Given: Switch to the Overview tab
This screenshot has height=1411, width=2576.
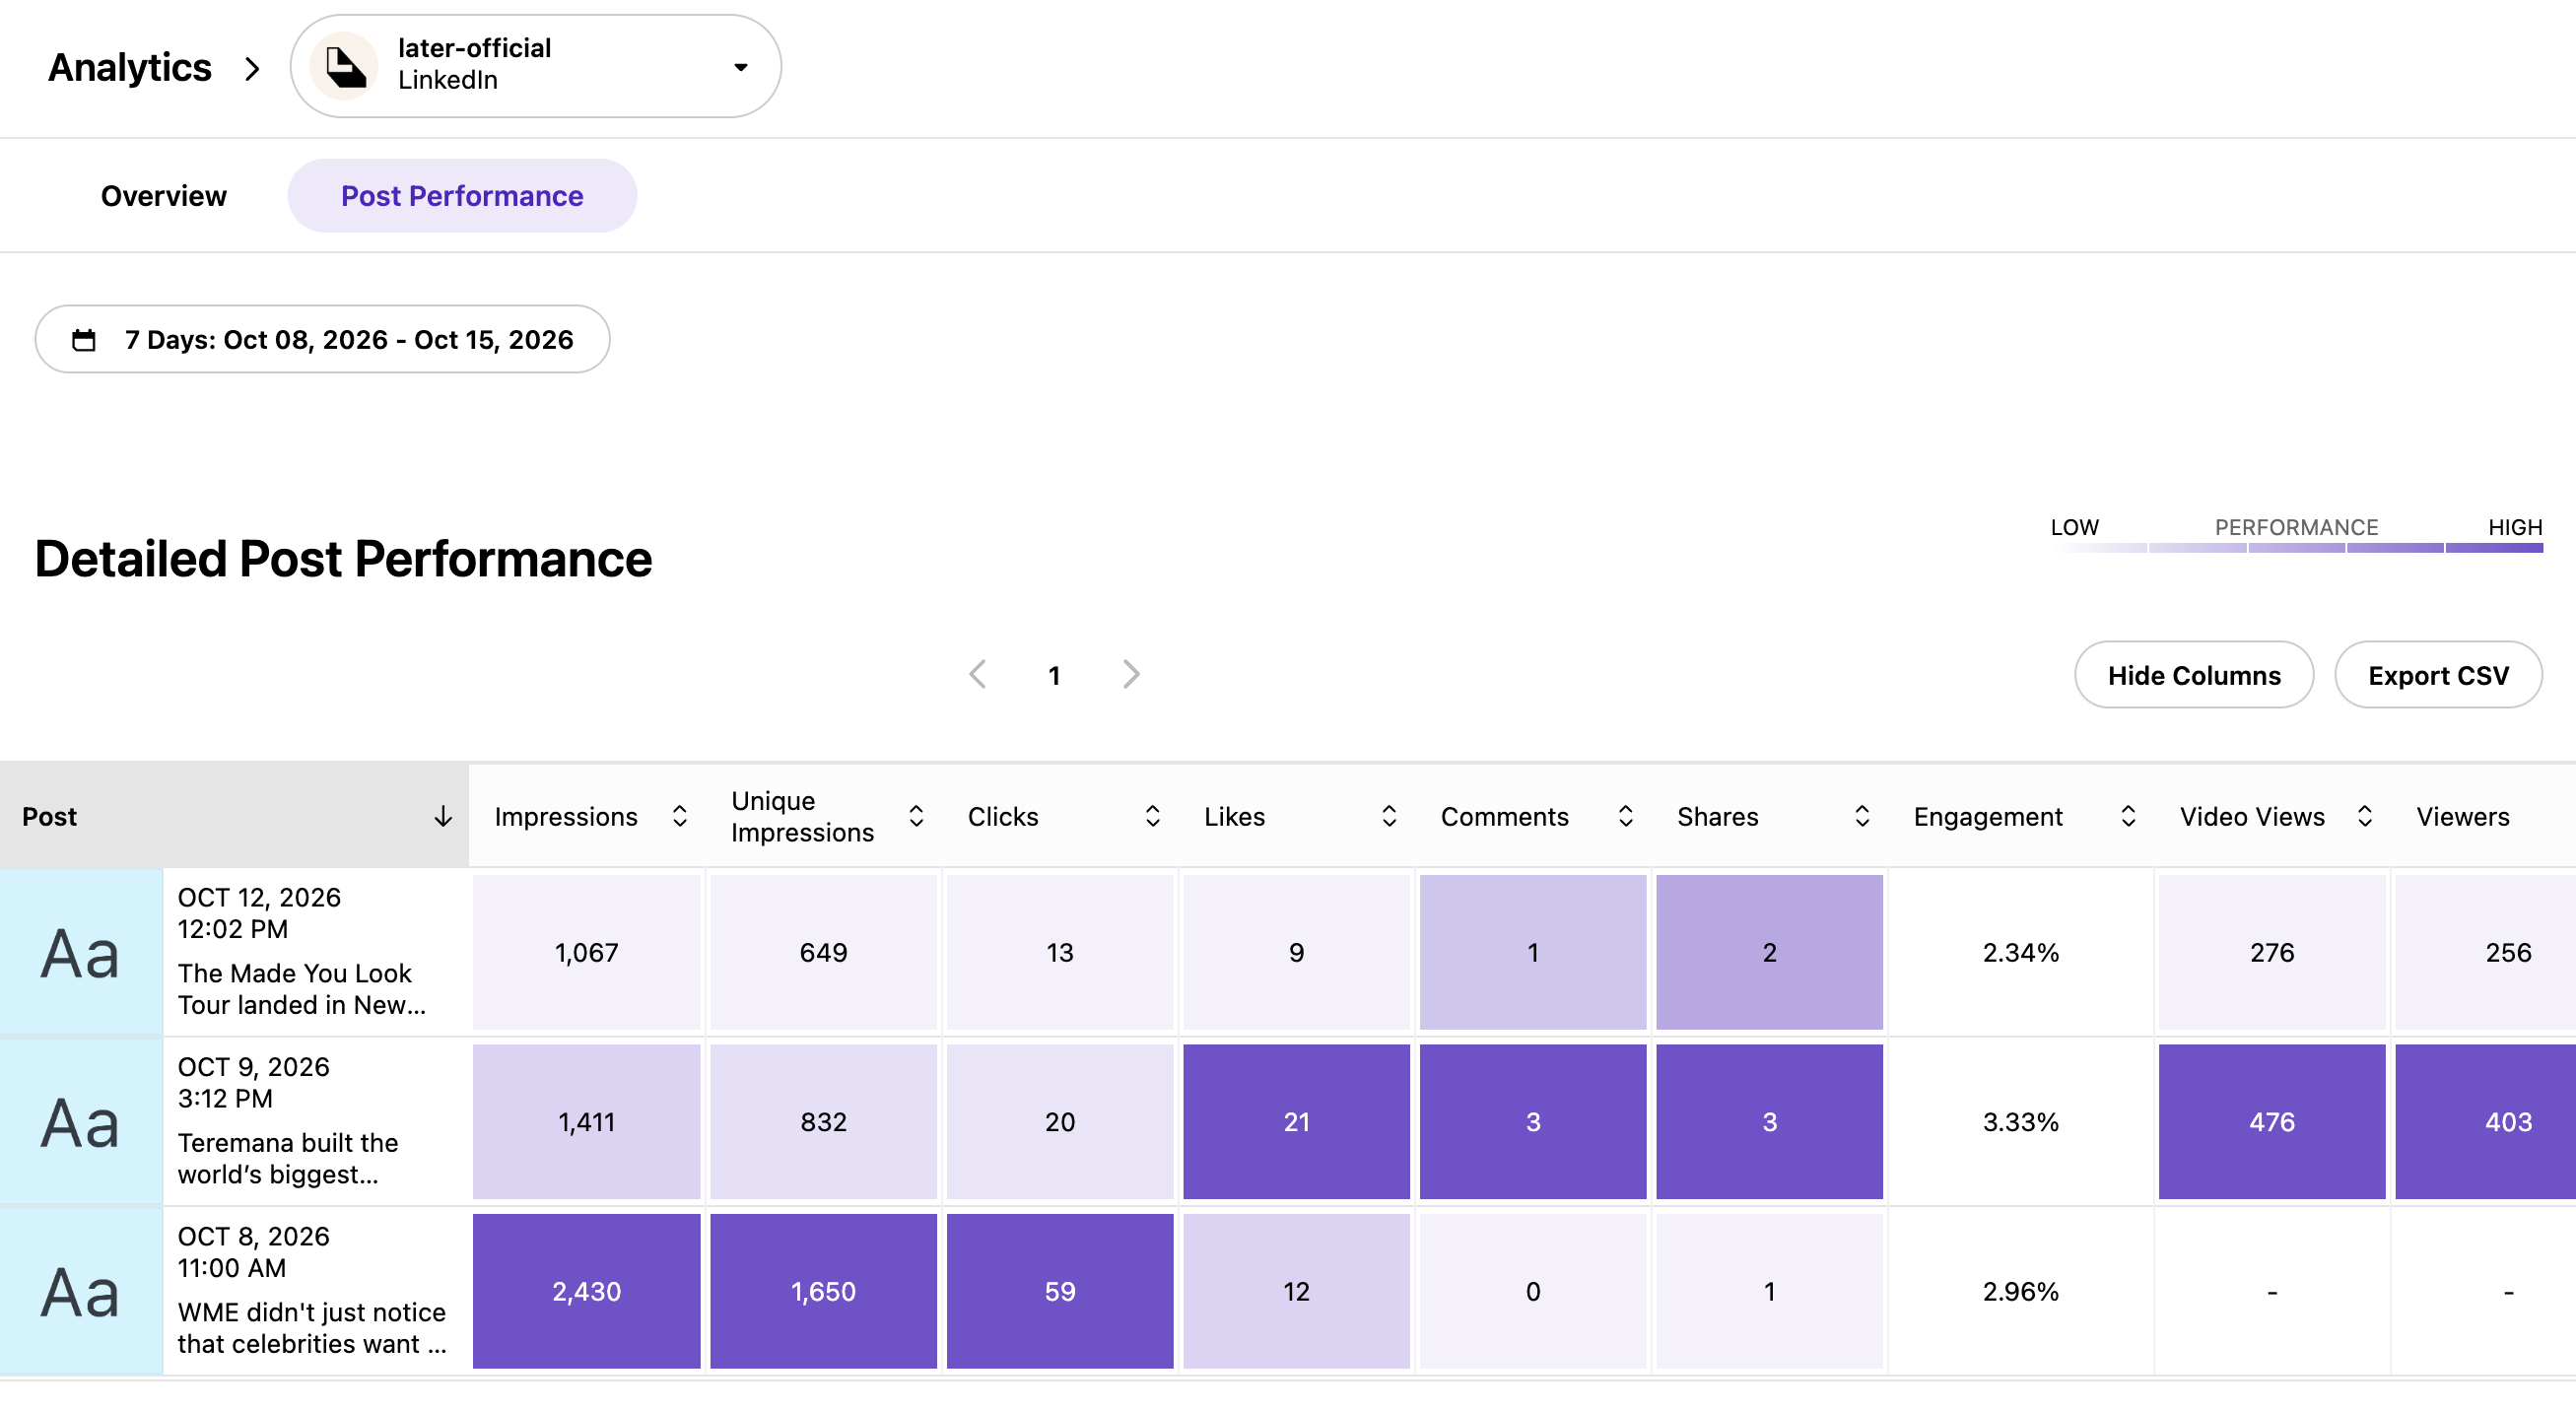Looking at the screenshot, I should pos(163,196).
